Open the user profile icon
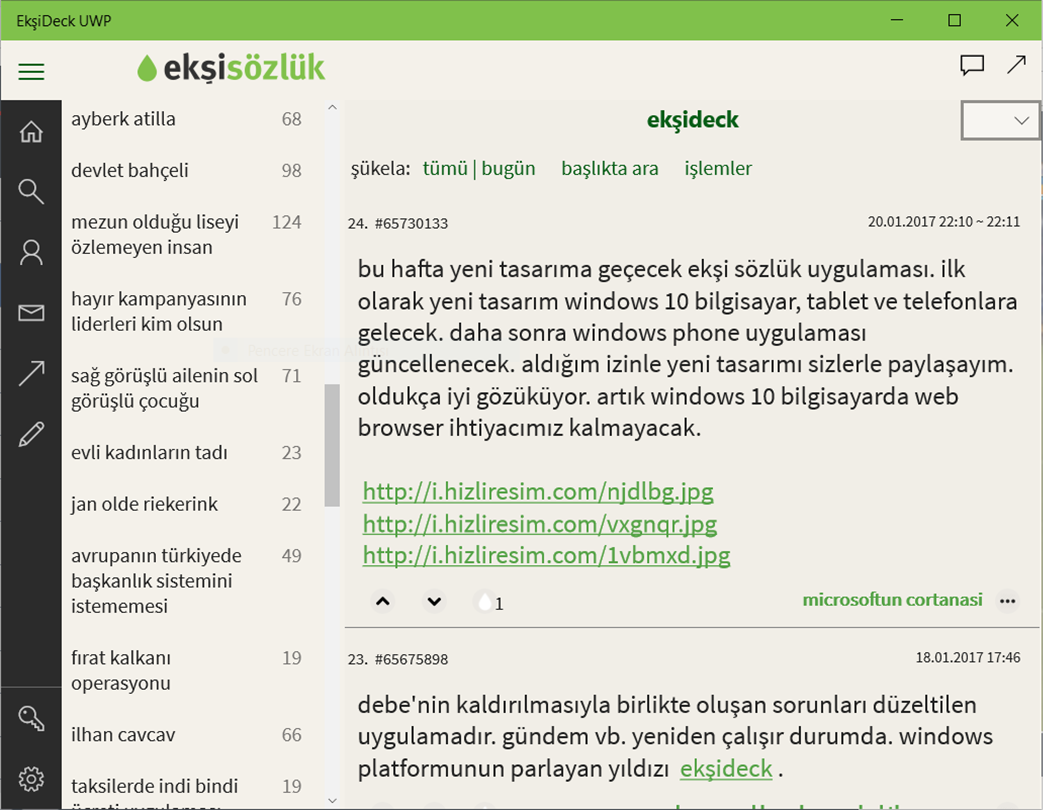 coord(31,253)
